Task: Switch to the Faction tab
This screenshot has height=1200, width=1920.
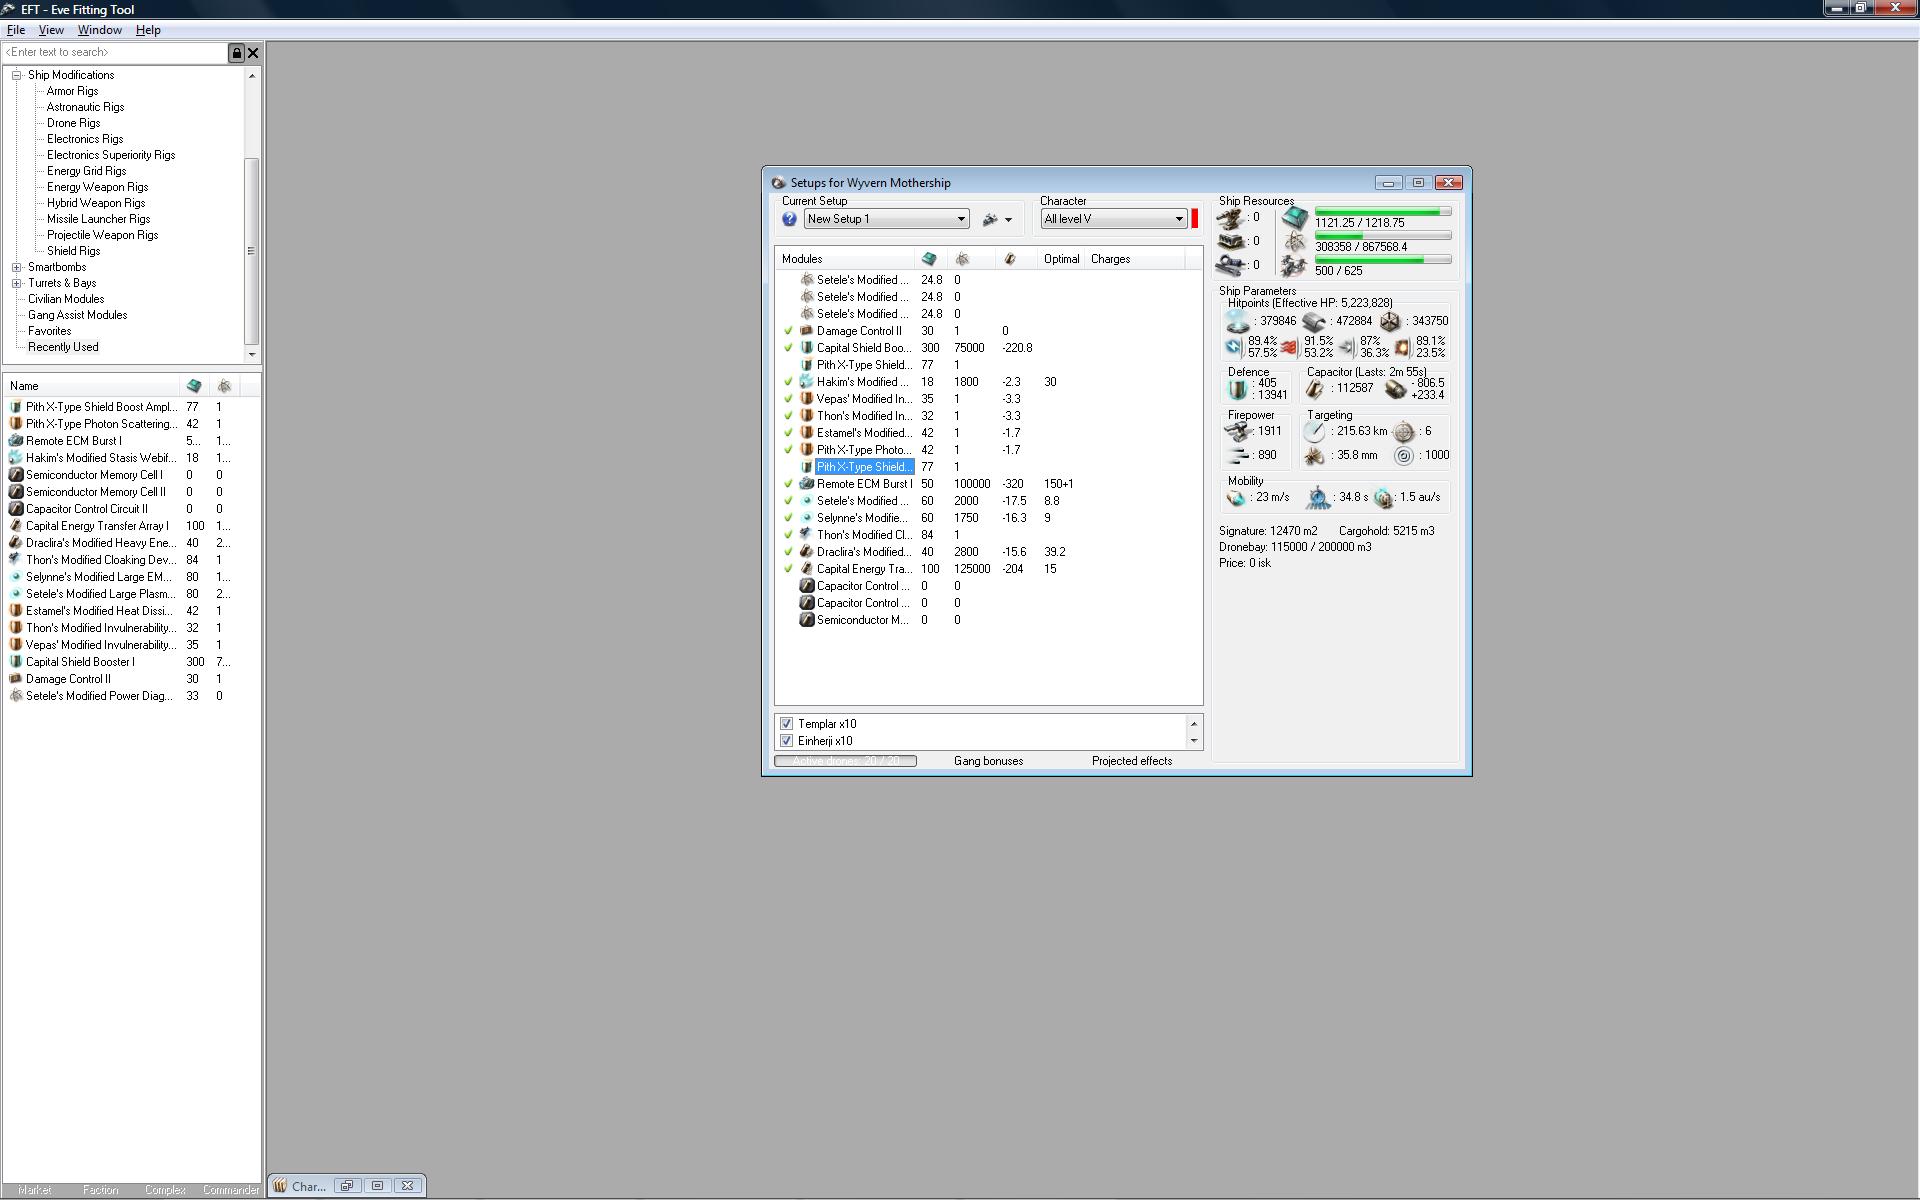Action: click(x=100, y=1190)
